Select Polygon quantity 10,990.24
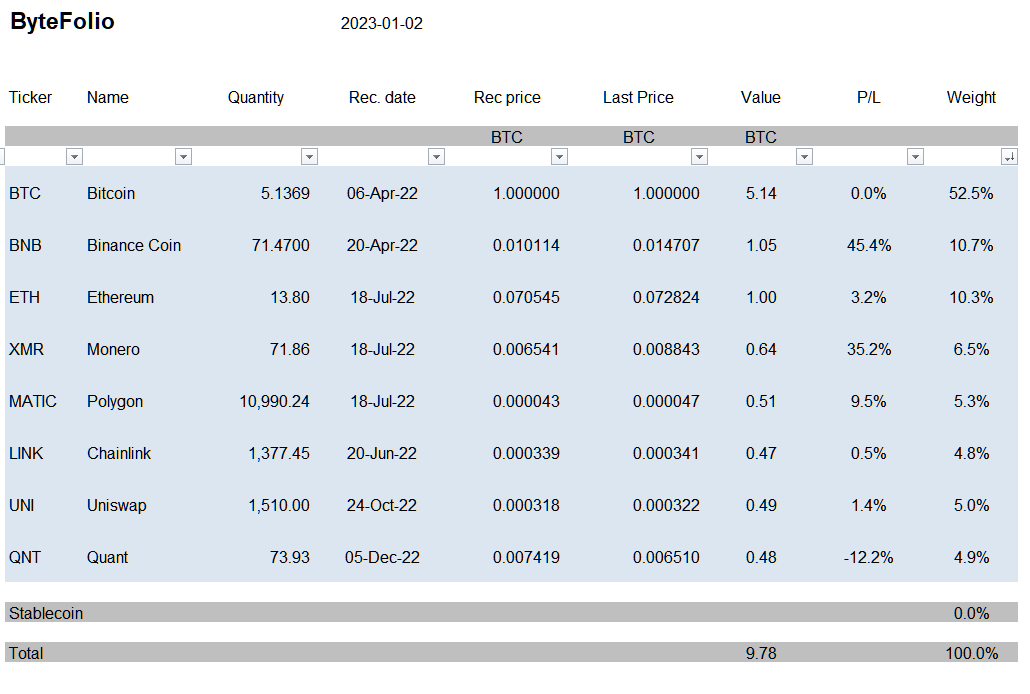 pyautogui.click(x=274, y=401)
